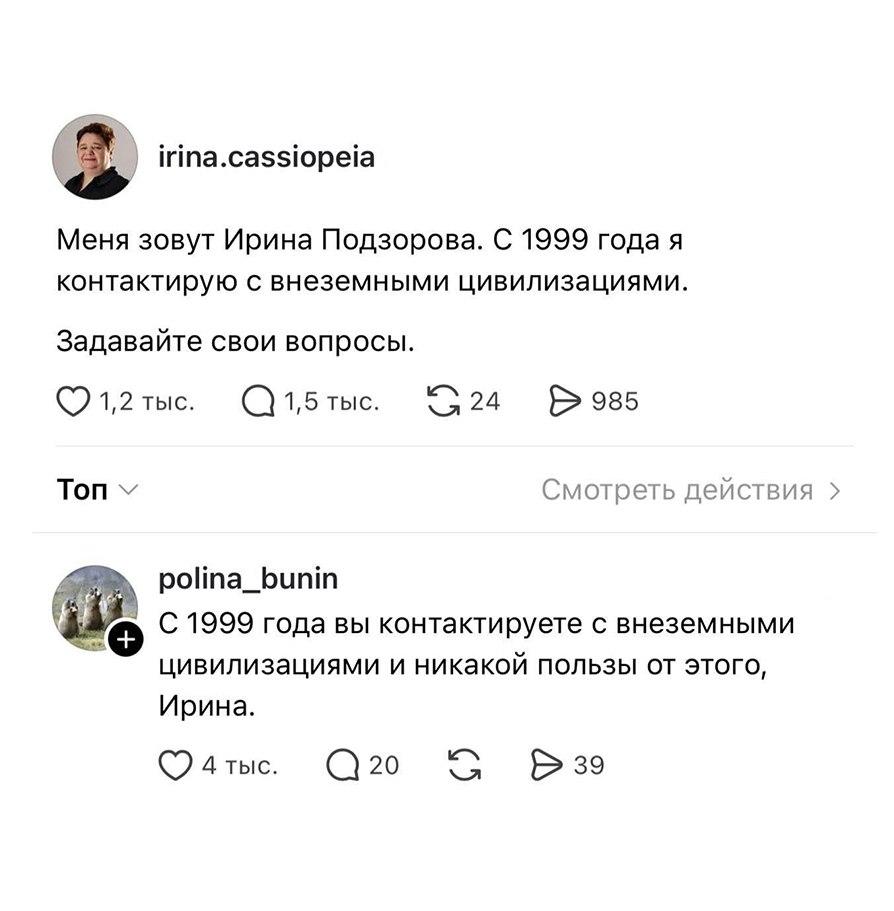Open "Смотреть действия" activity view
Viewport: 894px width, 911px height.
(692, 489)
